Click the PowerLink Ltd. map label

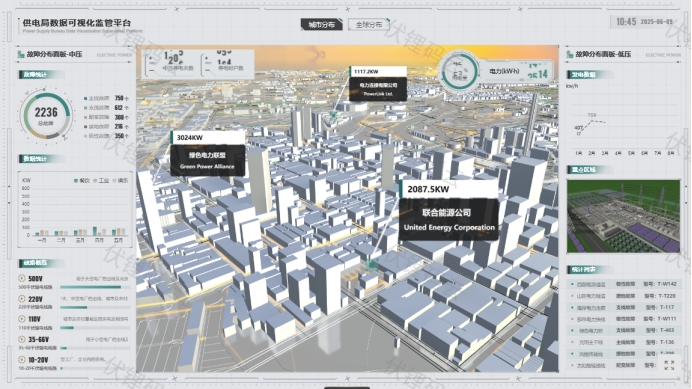coord(378,89)
